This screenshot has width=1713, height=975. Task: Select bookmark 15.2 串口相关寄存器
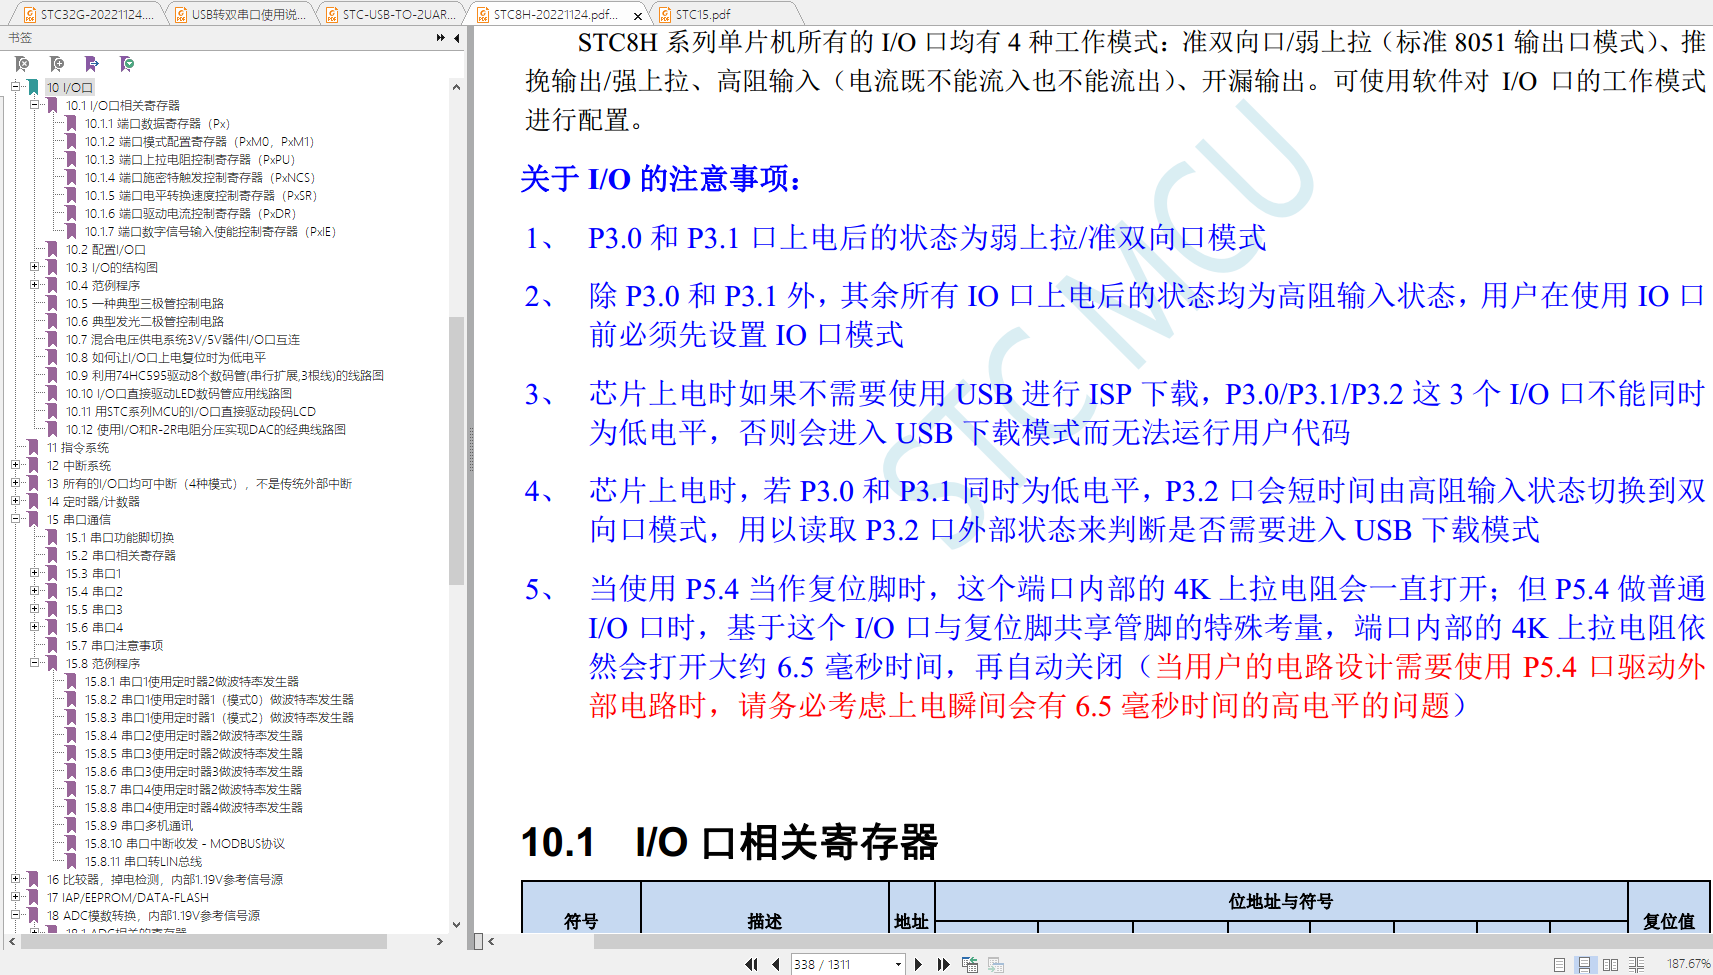tap(121, 556)
